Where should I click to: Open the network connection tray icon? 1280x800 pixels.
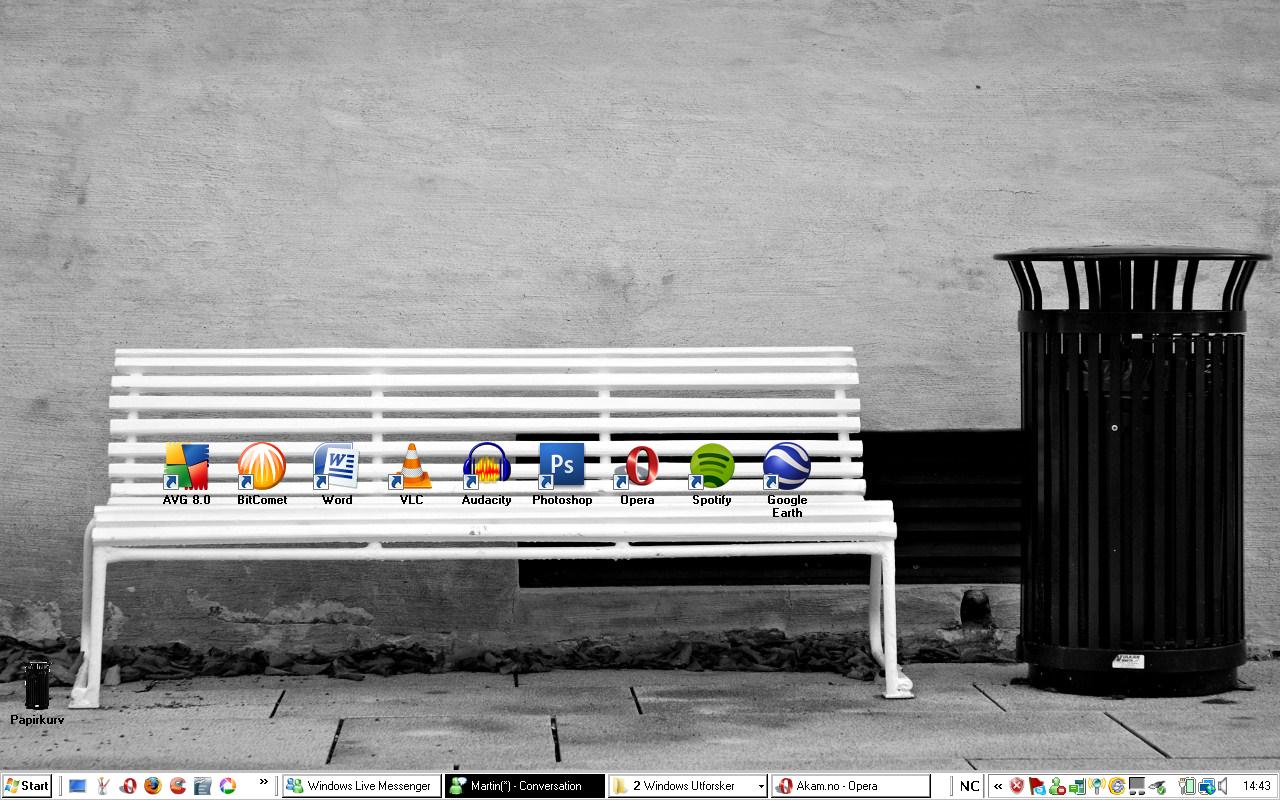pos(1206,786)
